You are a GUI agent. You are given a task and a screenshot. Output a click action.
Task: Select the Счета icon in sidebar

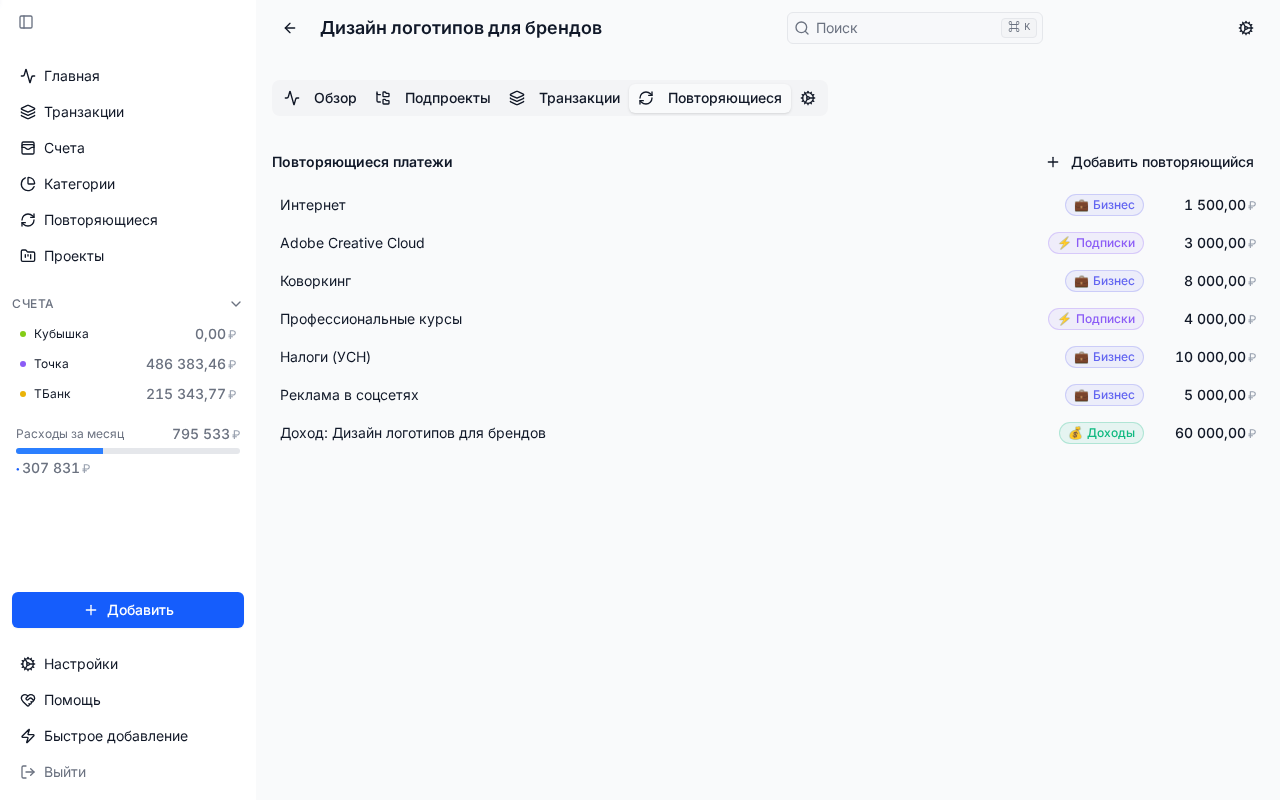27,148
